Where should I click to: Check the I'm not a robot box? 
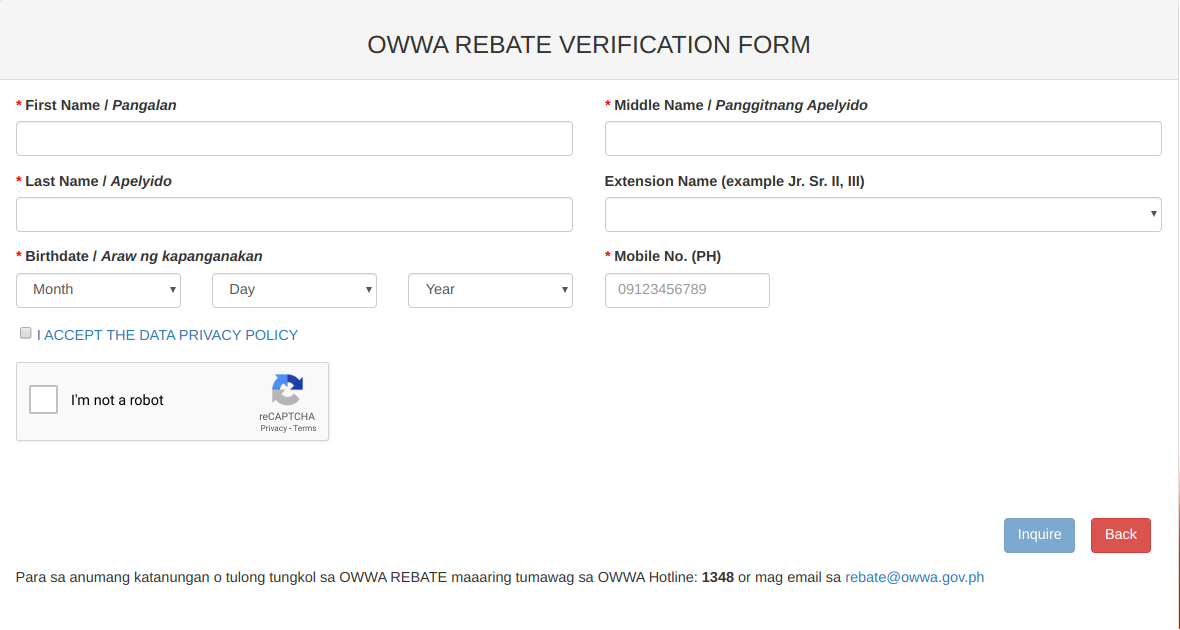(x=44, y=400)
